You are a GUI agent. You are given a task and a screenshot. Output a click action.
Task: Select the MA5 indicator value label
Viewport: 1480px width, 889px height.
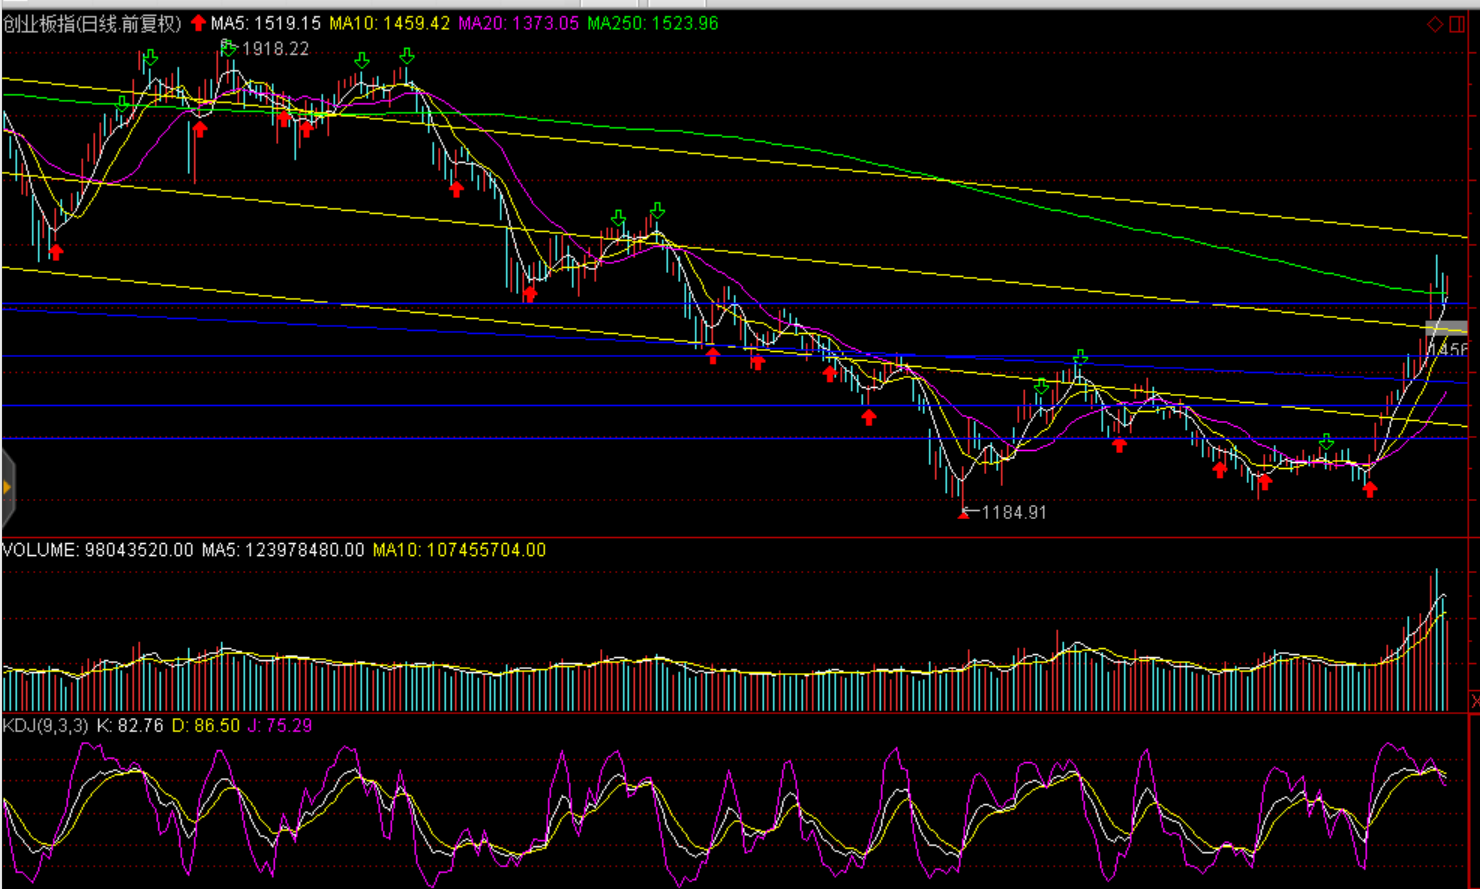click(x=265, y=23)
